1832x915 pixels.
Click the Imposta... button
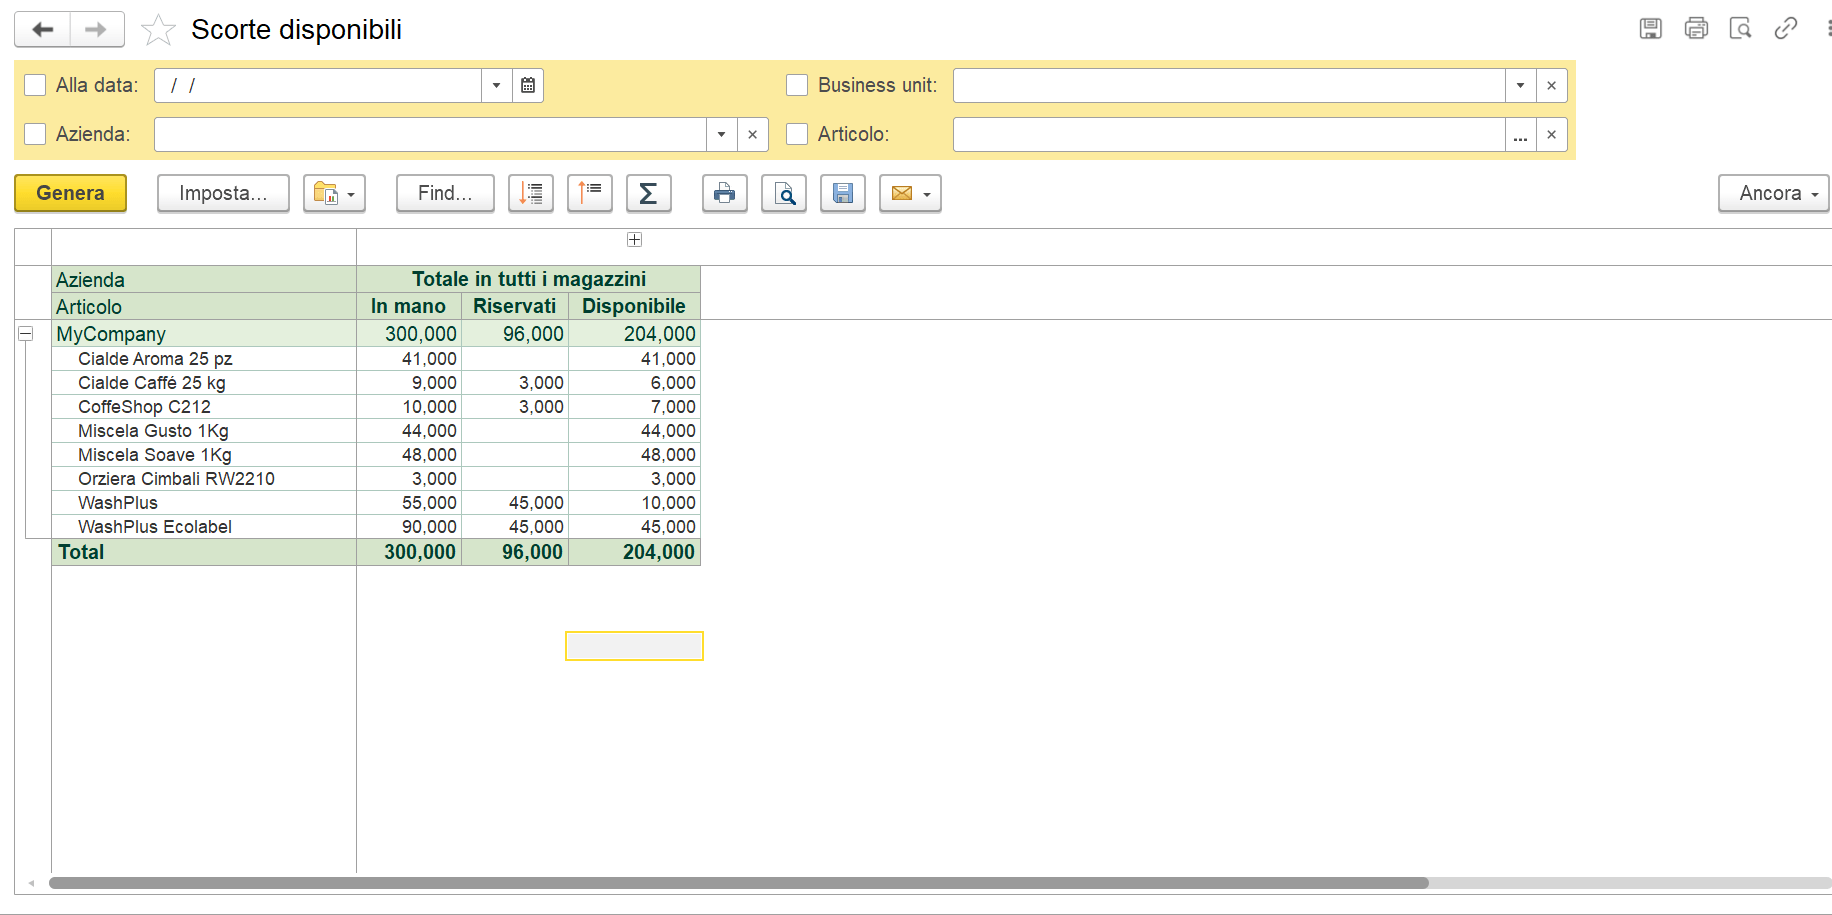[x=223, y=193]
